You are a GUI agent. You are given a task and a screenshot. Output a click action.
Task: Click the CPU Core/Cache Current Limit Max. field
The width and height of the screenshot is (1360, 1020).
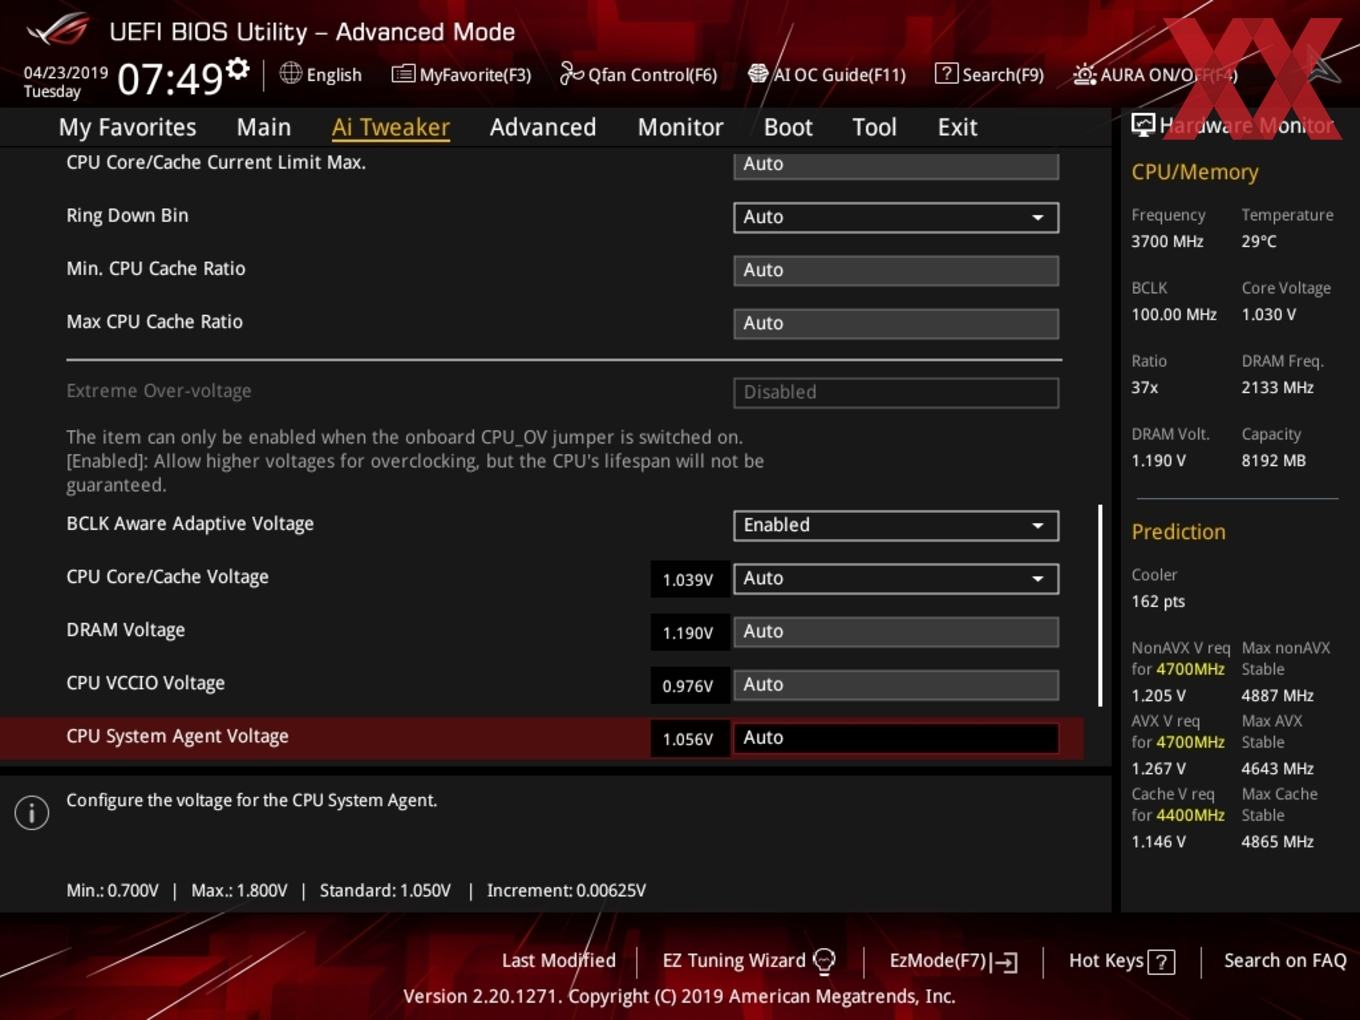[896, 164]
